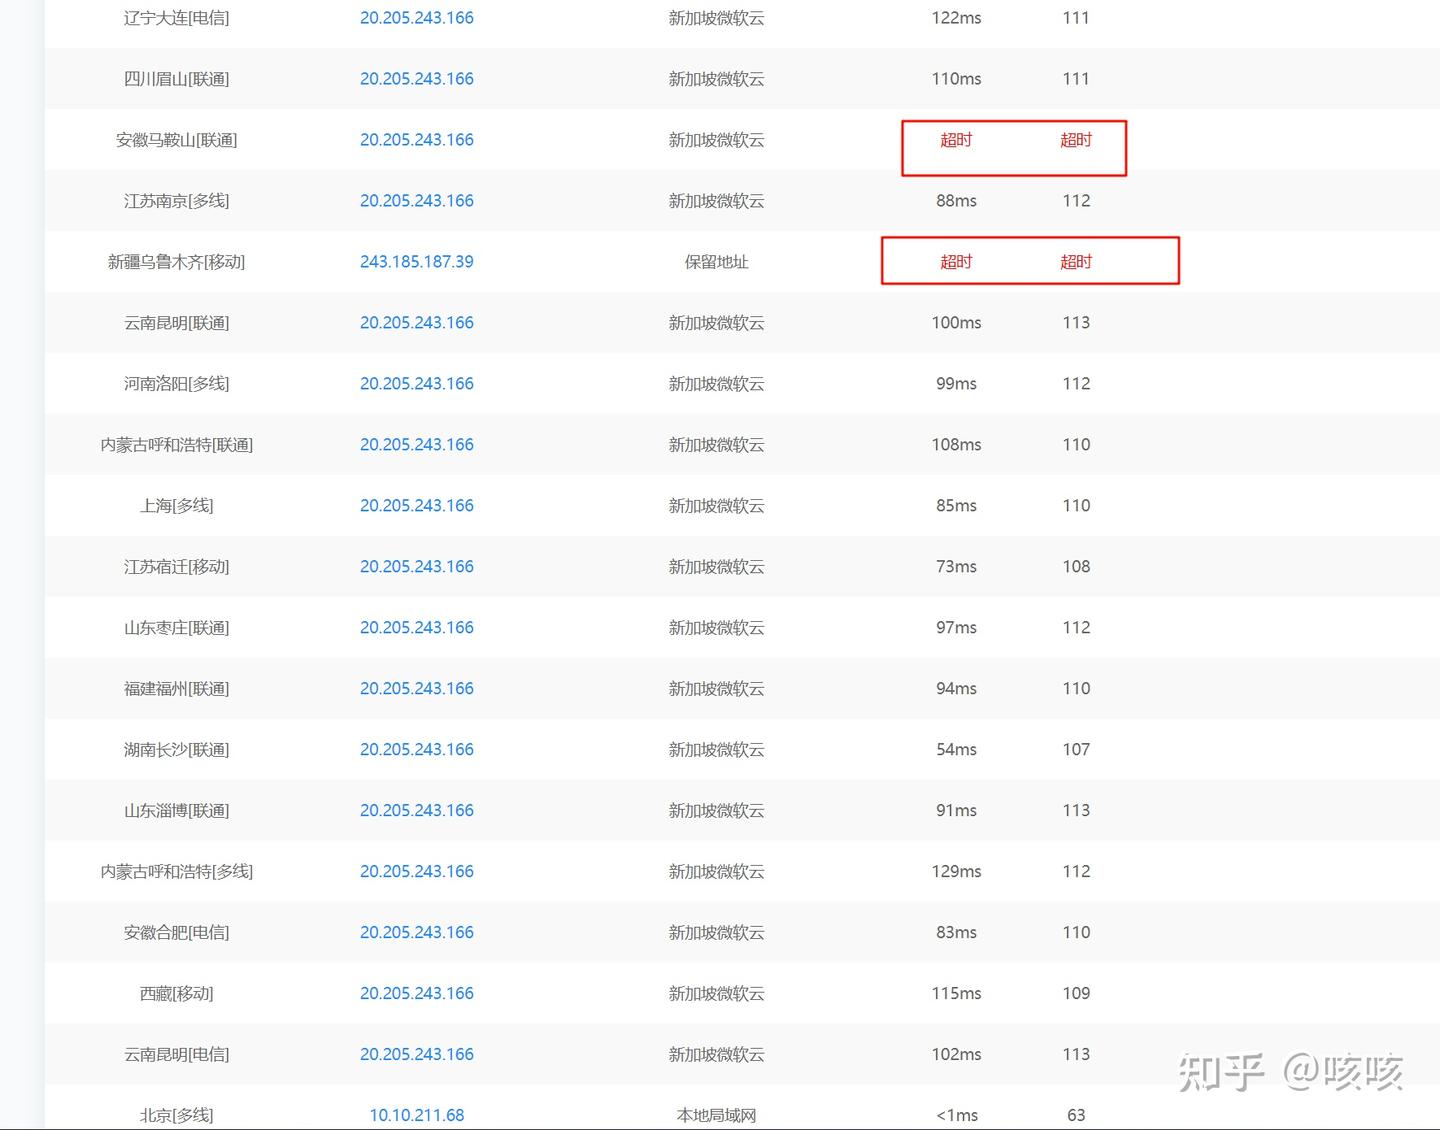The width and height of the screenshot is (1440, 1130).
Task: Click the TTL value 108
Action: pos(1076,567)
